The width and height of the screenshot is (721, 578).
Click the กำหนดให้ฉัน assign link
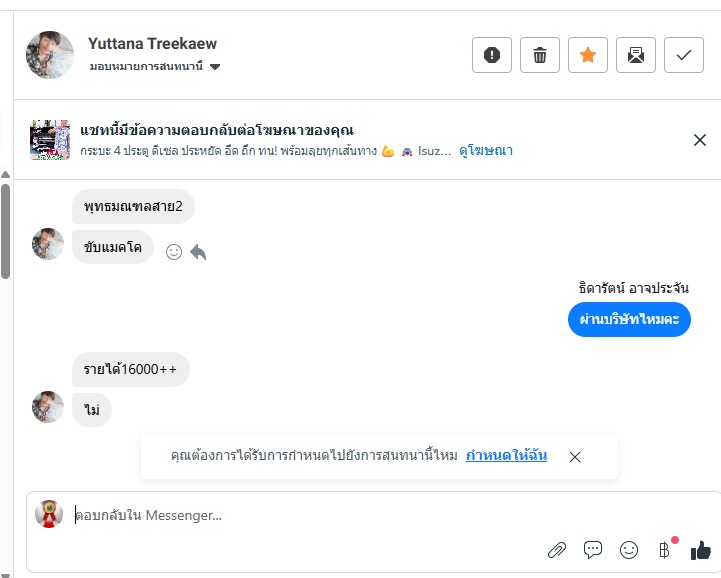pos(506,456)
